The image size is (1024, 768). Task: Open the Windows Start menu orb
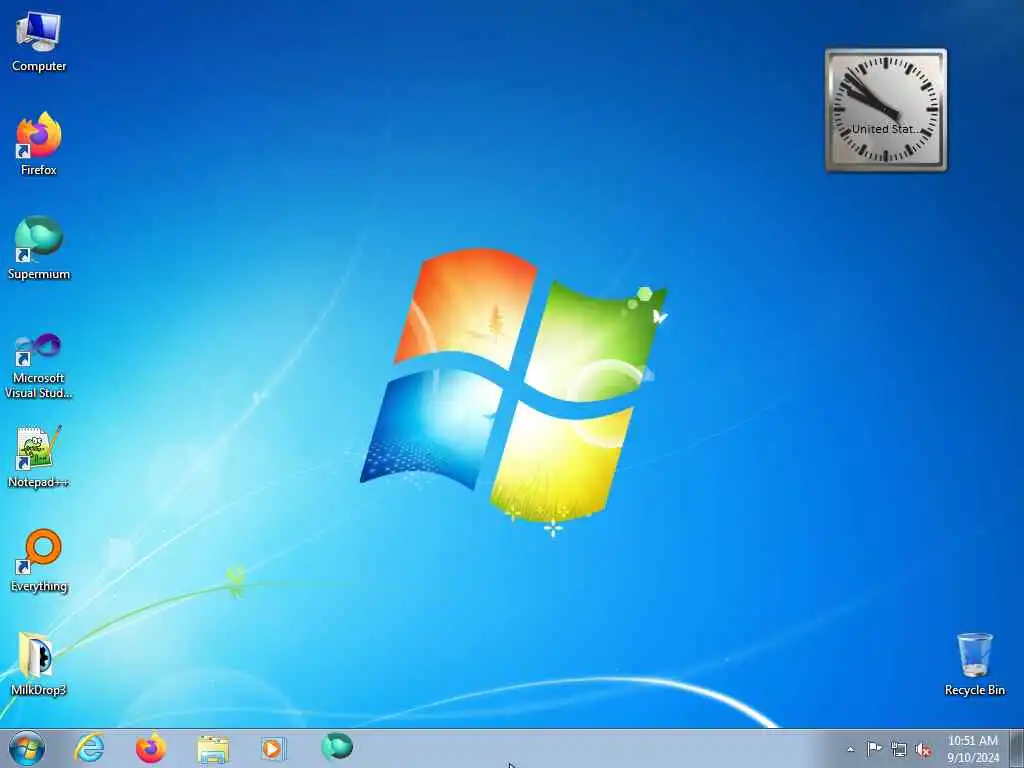point(27,748)
